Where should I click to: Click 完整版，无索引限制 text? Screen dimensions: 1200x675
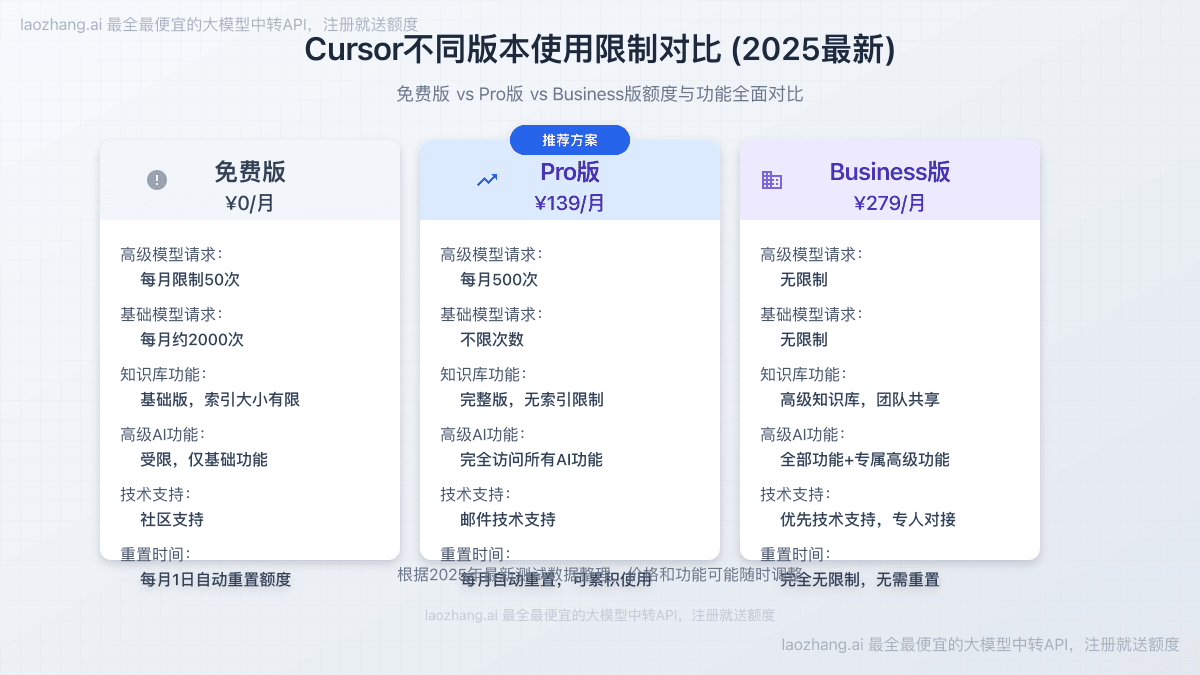pyautogui.click(x=532, y=399)
